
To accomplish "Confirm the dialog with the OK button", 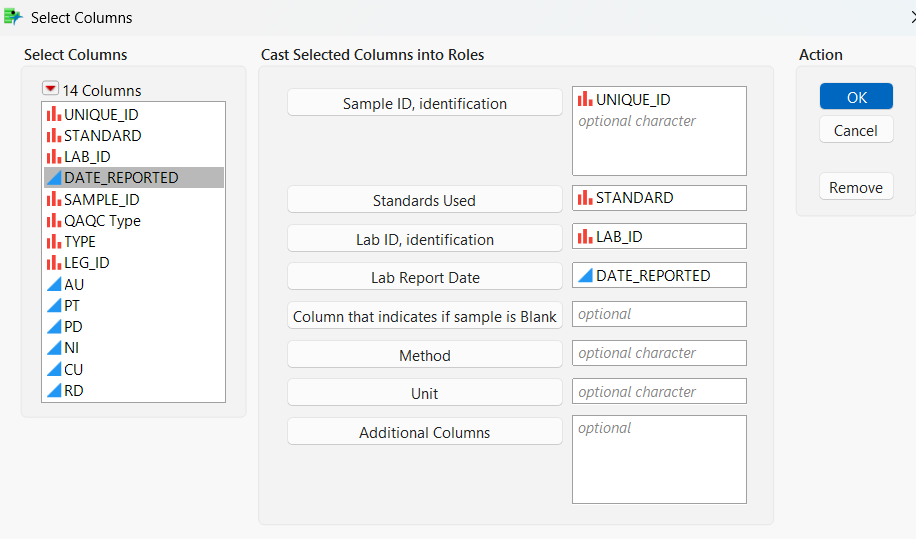I will [856, 96].
